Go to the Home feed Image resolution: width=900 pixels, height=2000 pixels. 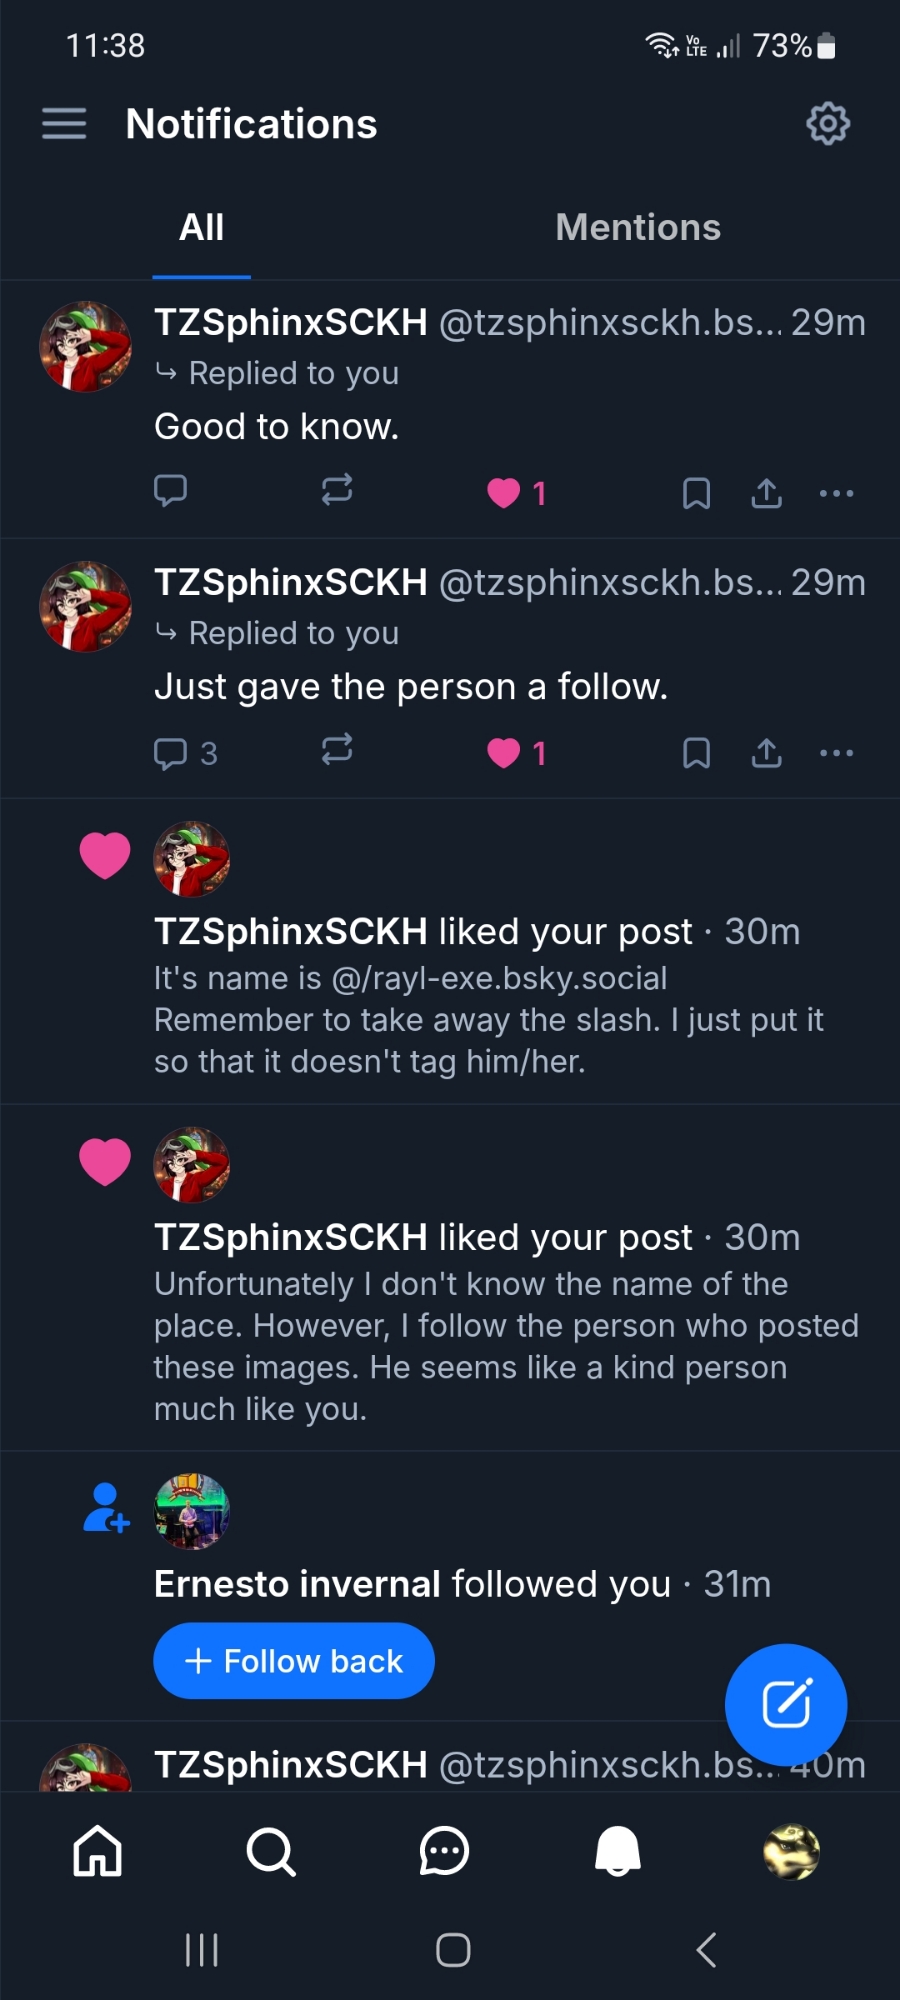98,1851
